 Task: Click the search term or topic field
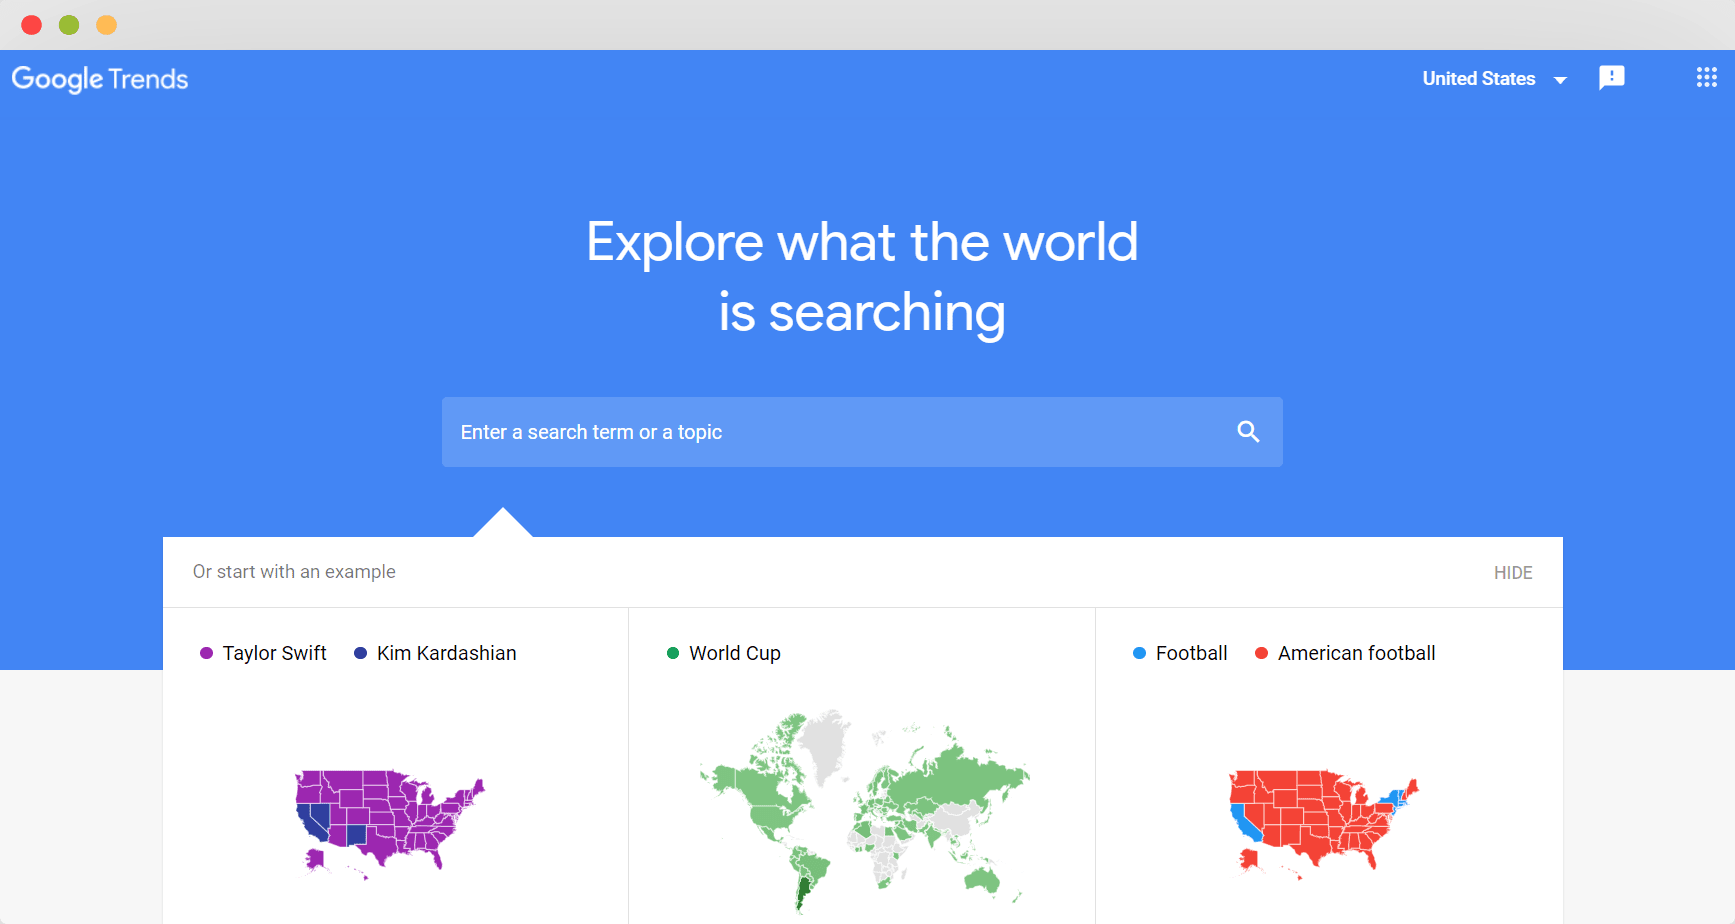click(862, 432)
